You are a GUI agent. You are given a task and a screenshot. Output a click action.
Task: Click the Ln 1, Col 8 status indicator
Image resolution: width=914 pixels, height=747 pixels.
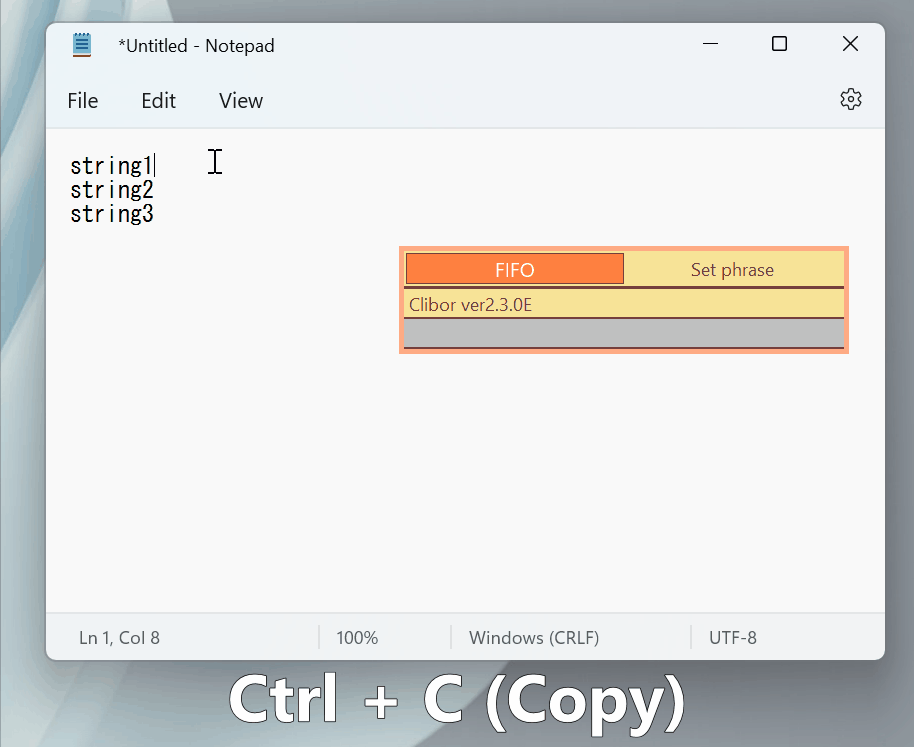click(119, 638)
